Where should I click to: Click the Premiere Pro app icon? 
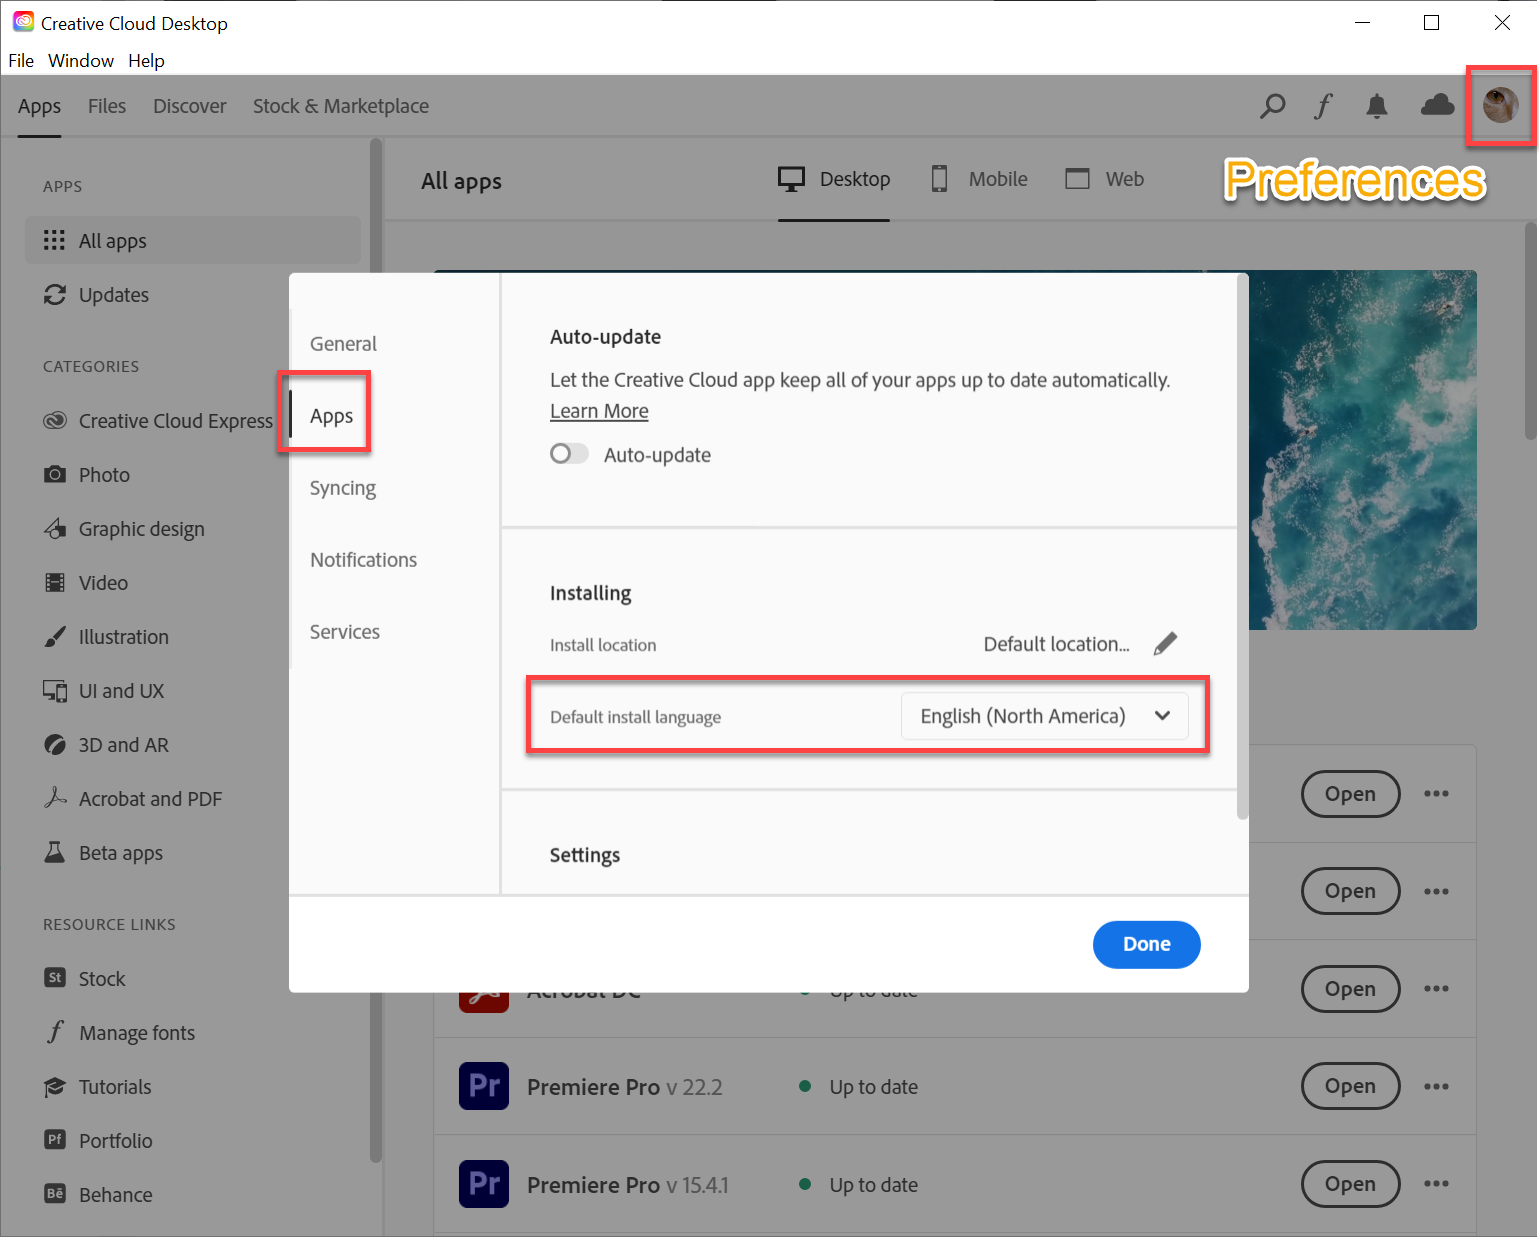pos(484,1086)
